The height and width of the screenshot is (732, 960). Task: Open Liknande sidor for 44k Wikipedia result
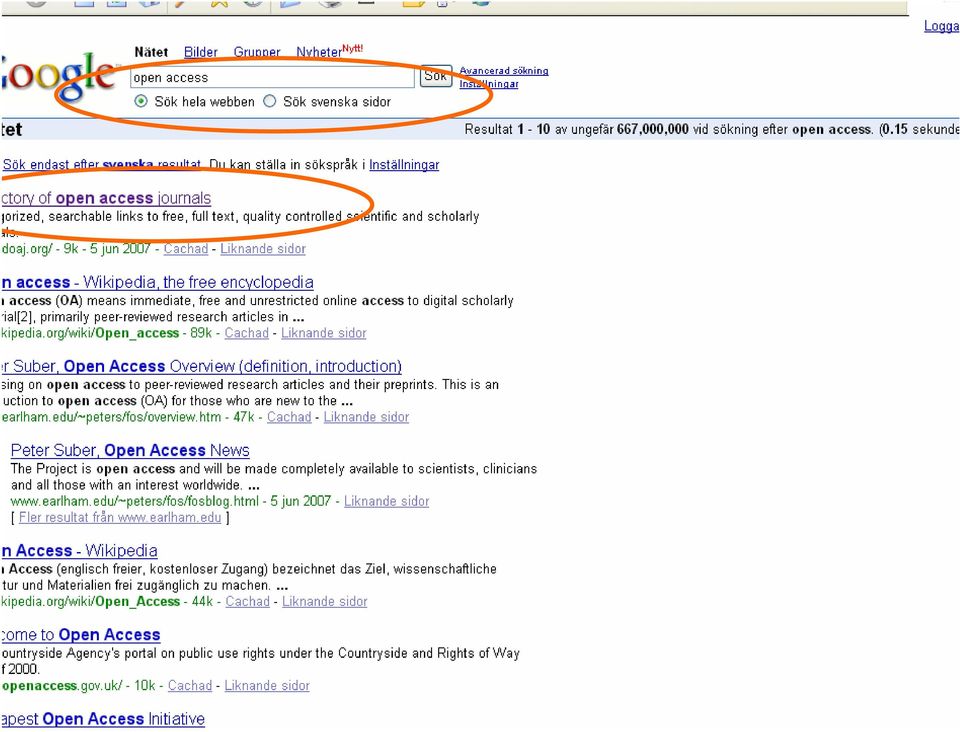pyautogui.click(x=324, y=602)
